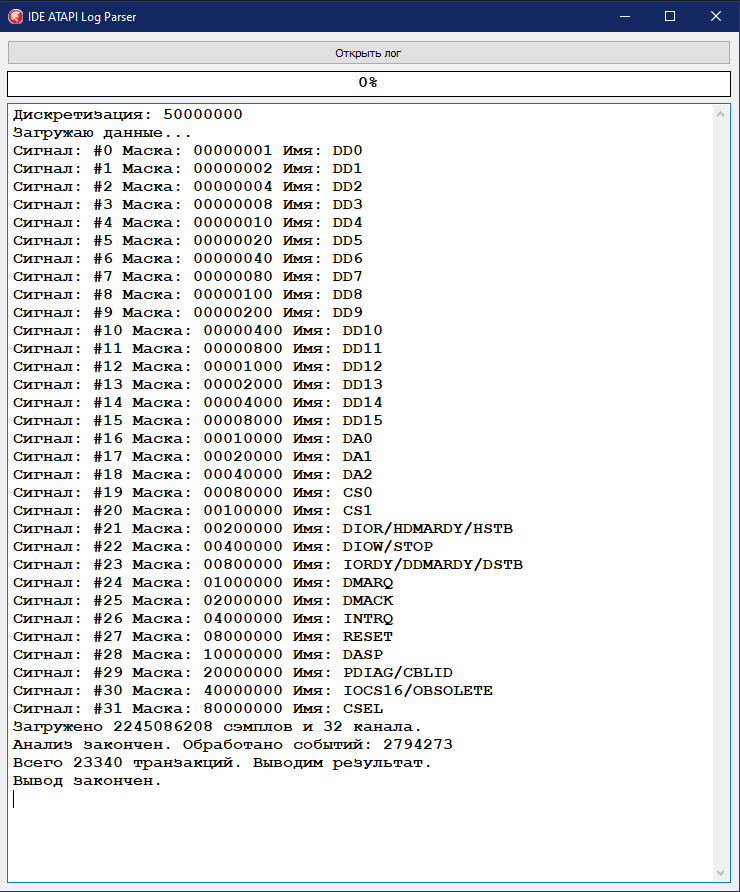The image size is (740, 892).
Task: Click the line 'Всего 23340 транзакций'
Action: (222, 763)
